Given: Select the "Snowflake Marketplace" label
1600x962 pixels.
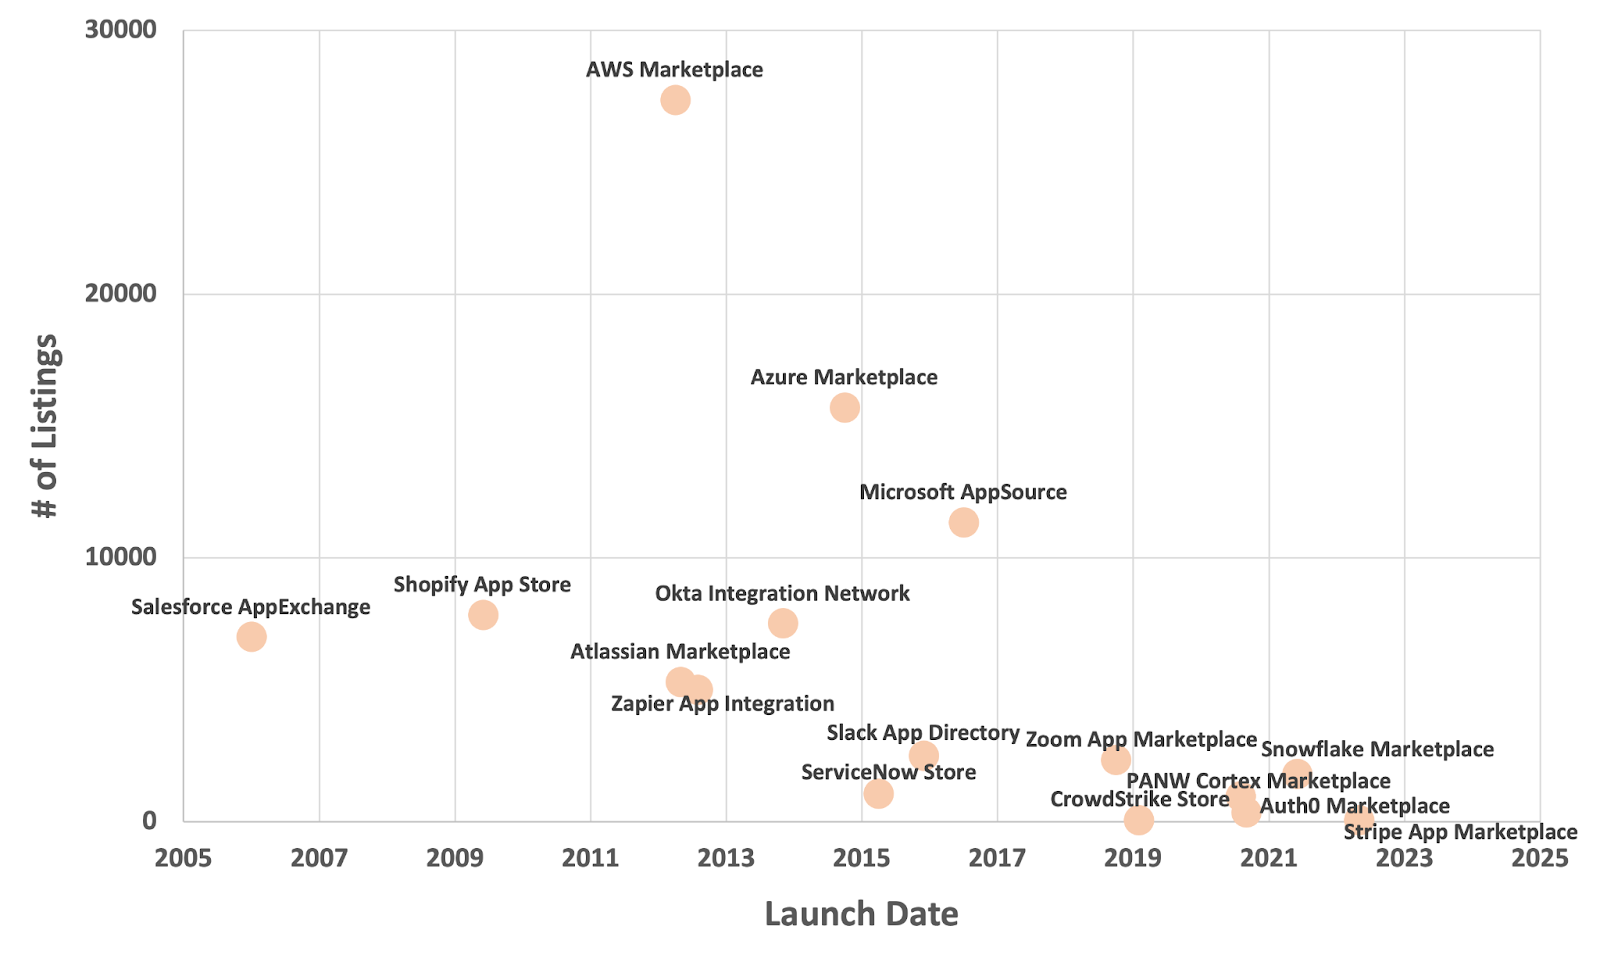Looking at the screenshot, I should pos(1377,750).
